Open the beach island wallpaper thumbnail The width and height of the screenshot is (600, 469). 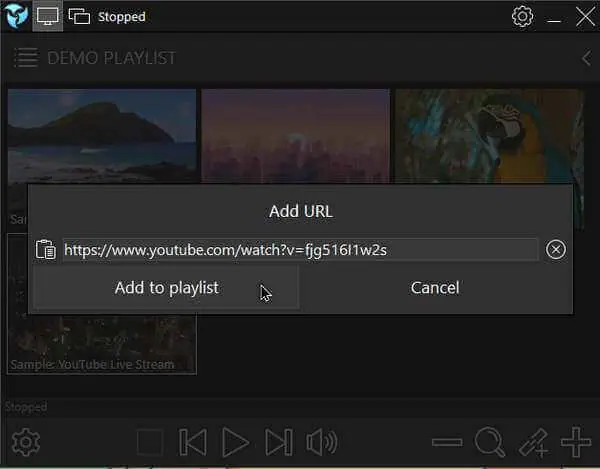click(x=102, y=136)
